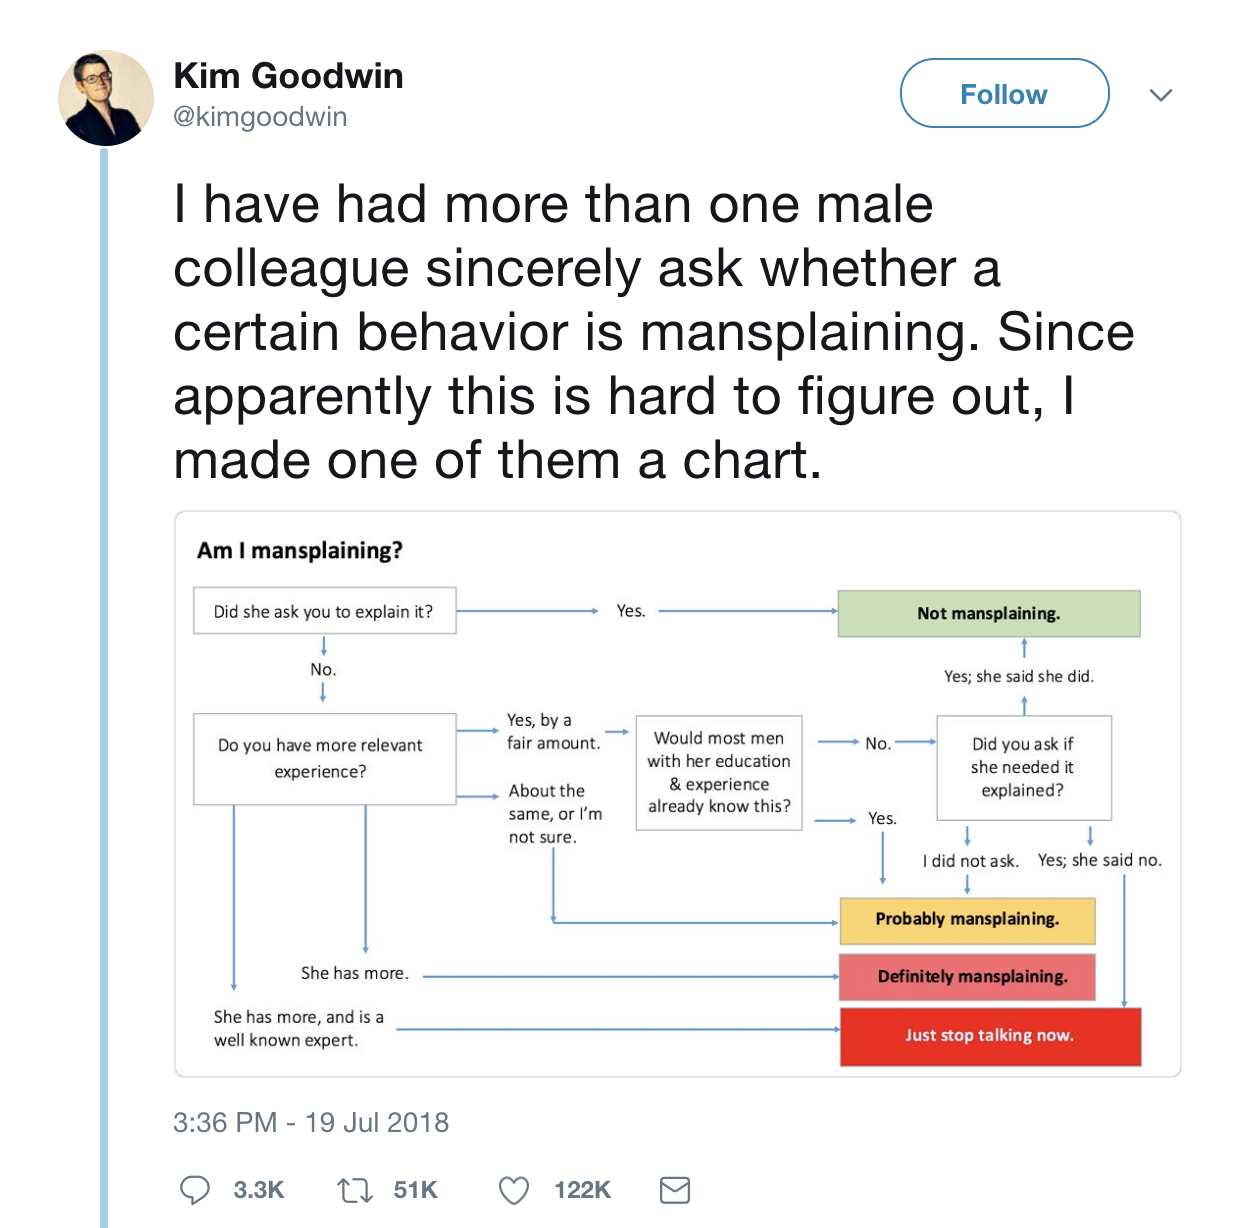Open the mansplaining flowchart image
The image size is (1238, 1228).
point(678,794)
